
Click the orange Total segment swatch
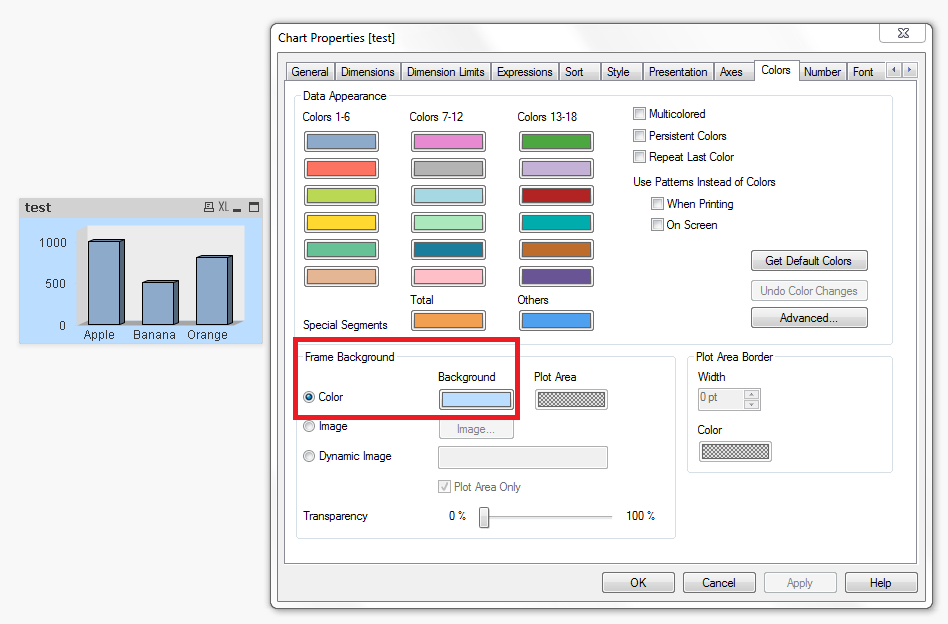(449, 320)
